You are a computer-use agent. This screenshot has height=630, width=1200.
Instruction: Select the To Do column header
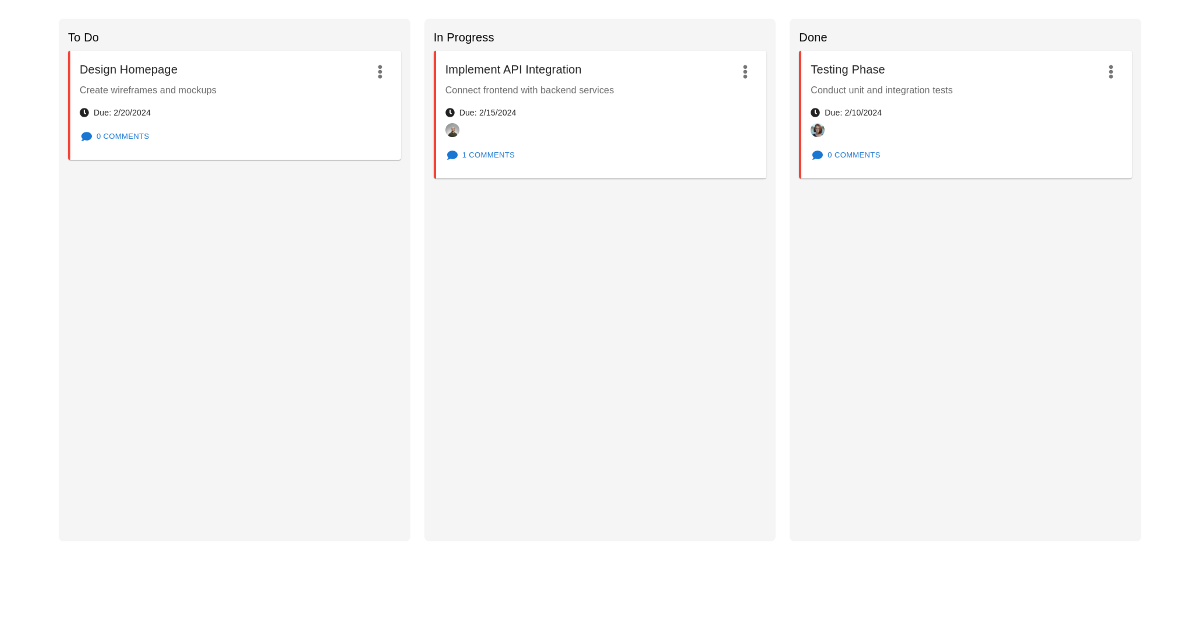point(84,37)
